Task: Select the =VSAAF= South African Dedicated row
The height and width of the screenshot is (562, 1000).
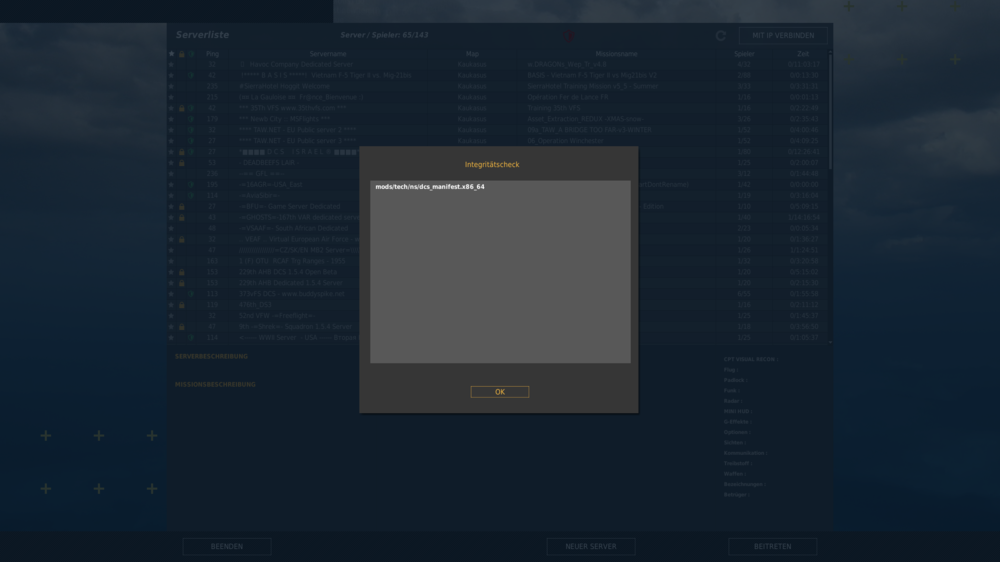Action: [x=497, y=228]
